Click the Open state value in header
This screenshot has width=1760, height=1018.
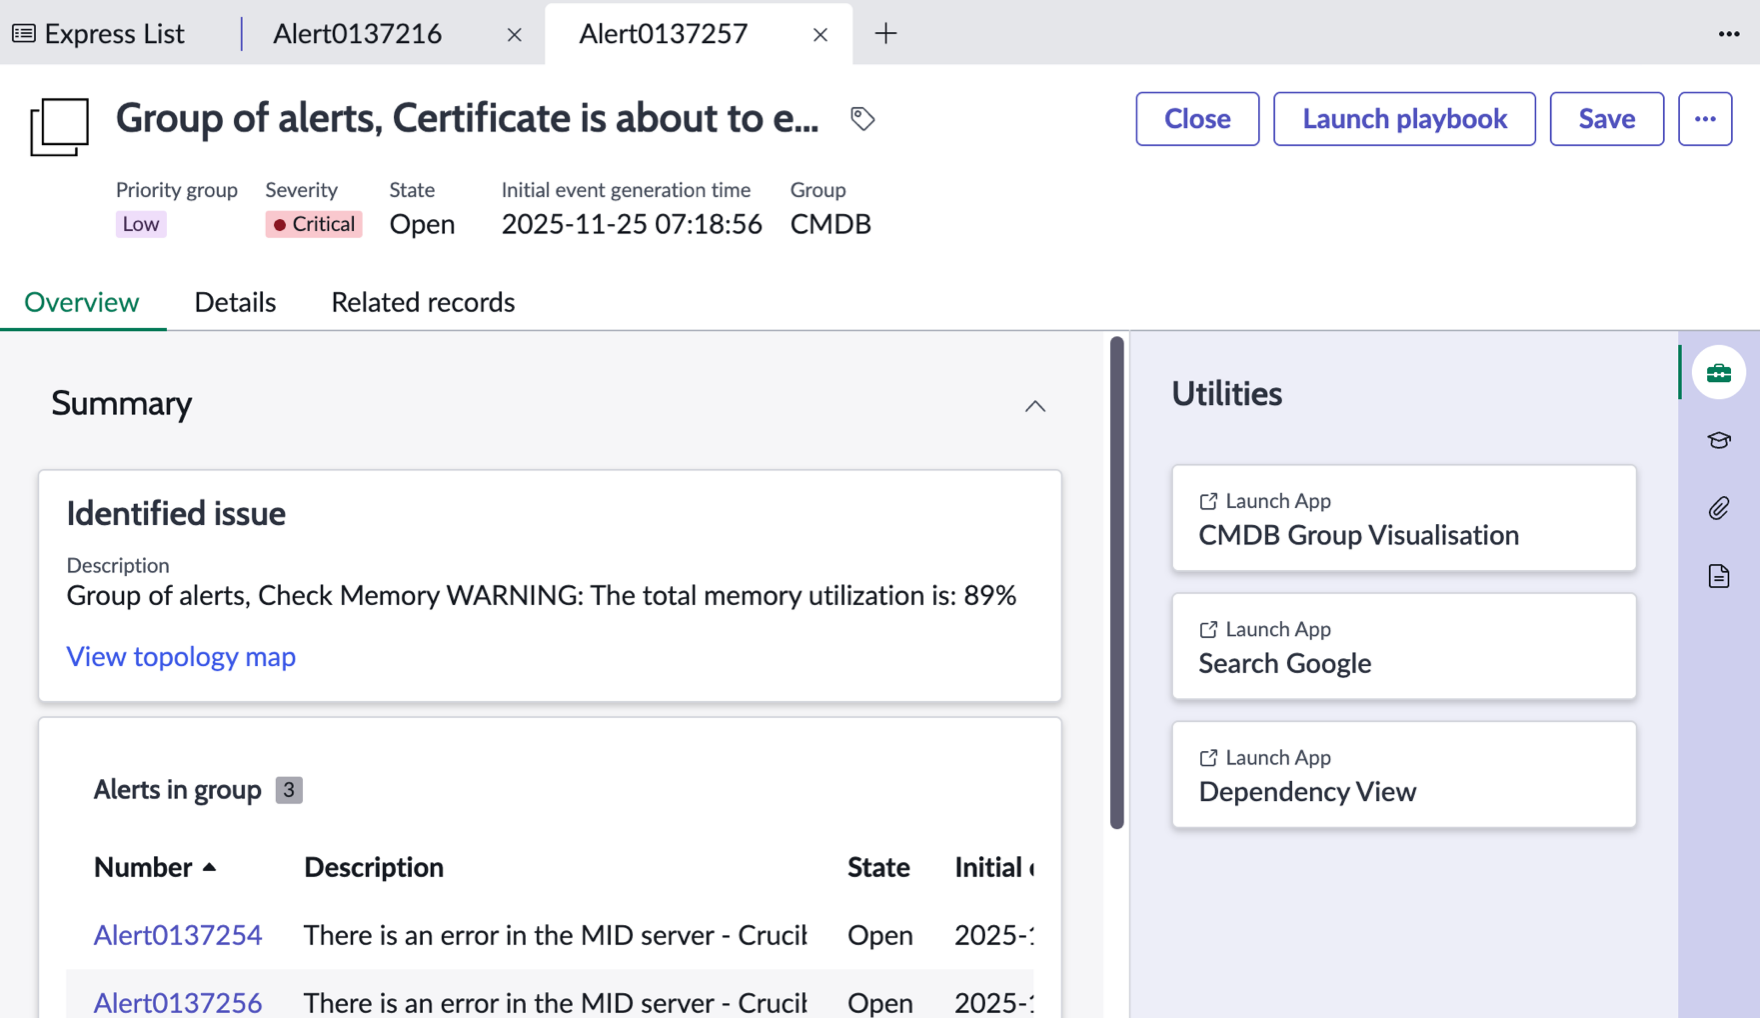point(422,224)
